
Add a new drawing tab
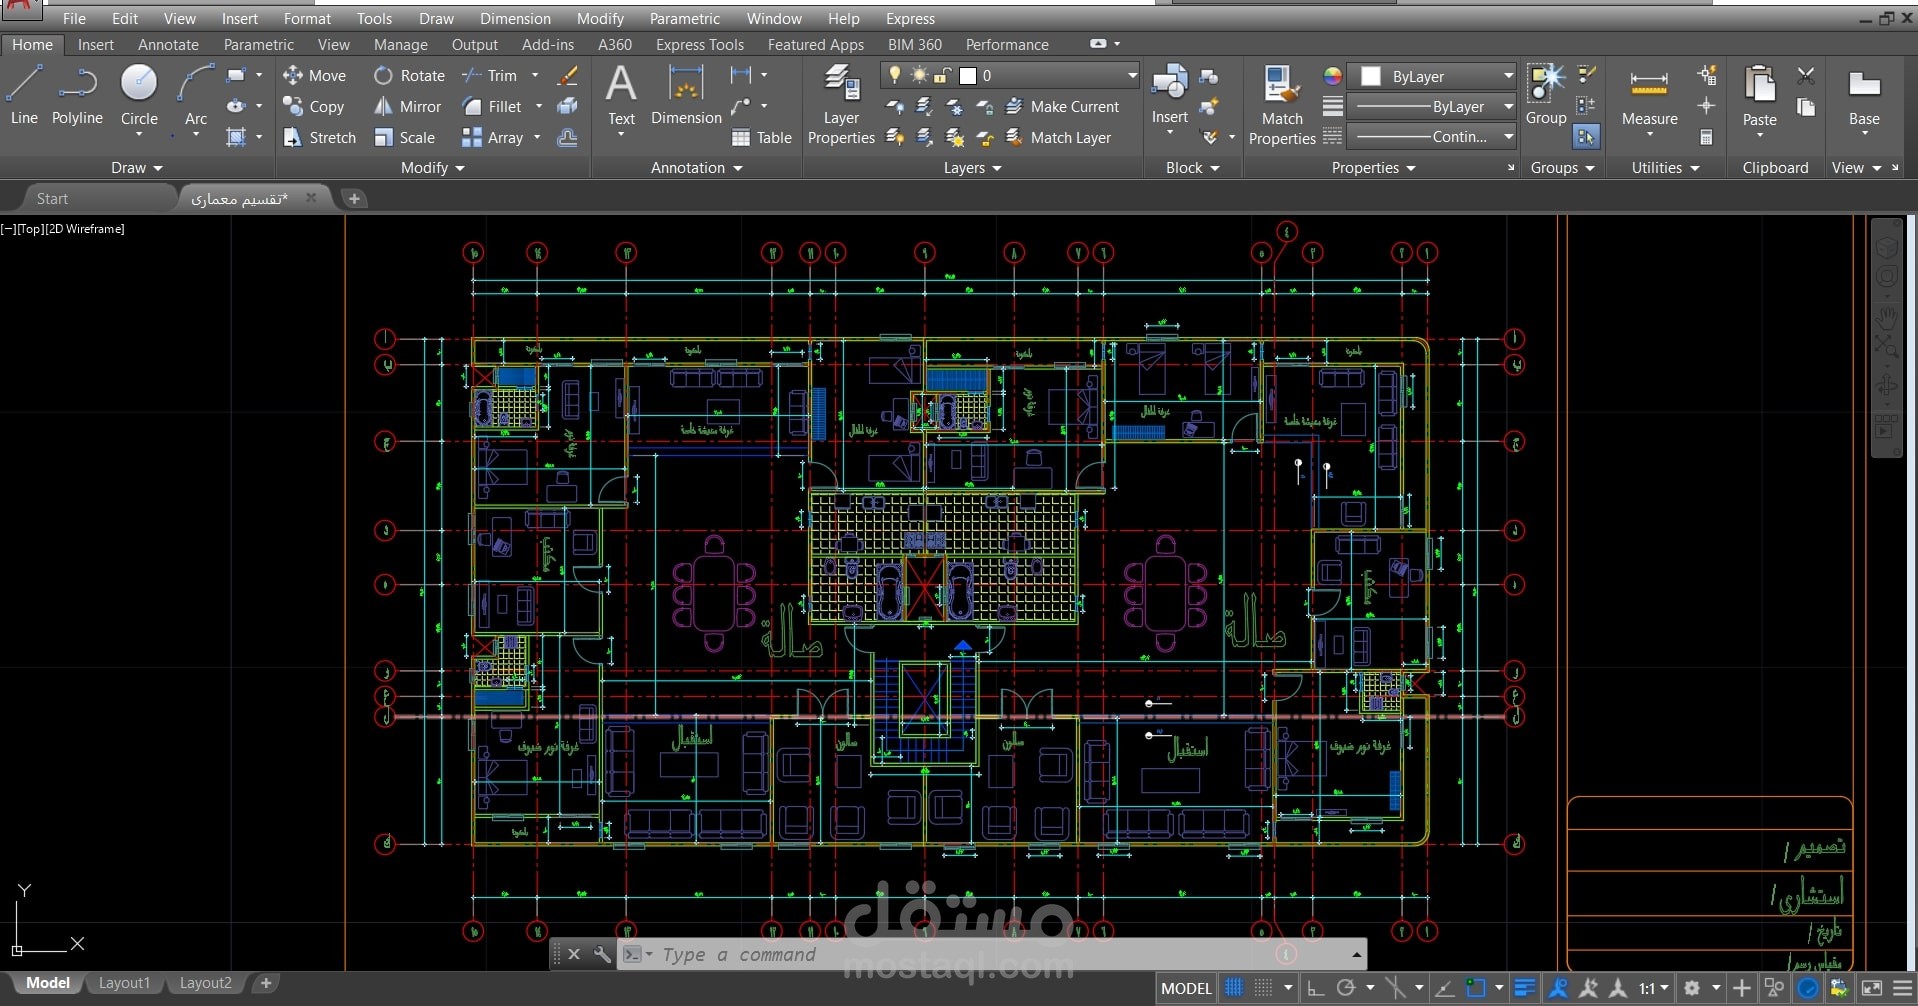point(353,198)
